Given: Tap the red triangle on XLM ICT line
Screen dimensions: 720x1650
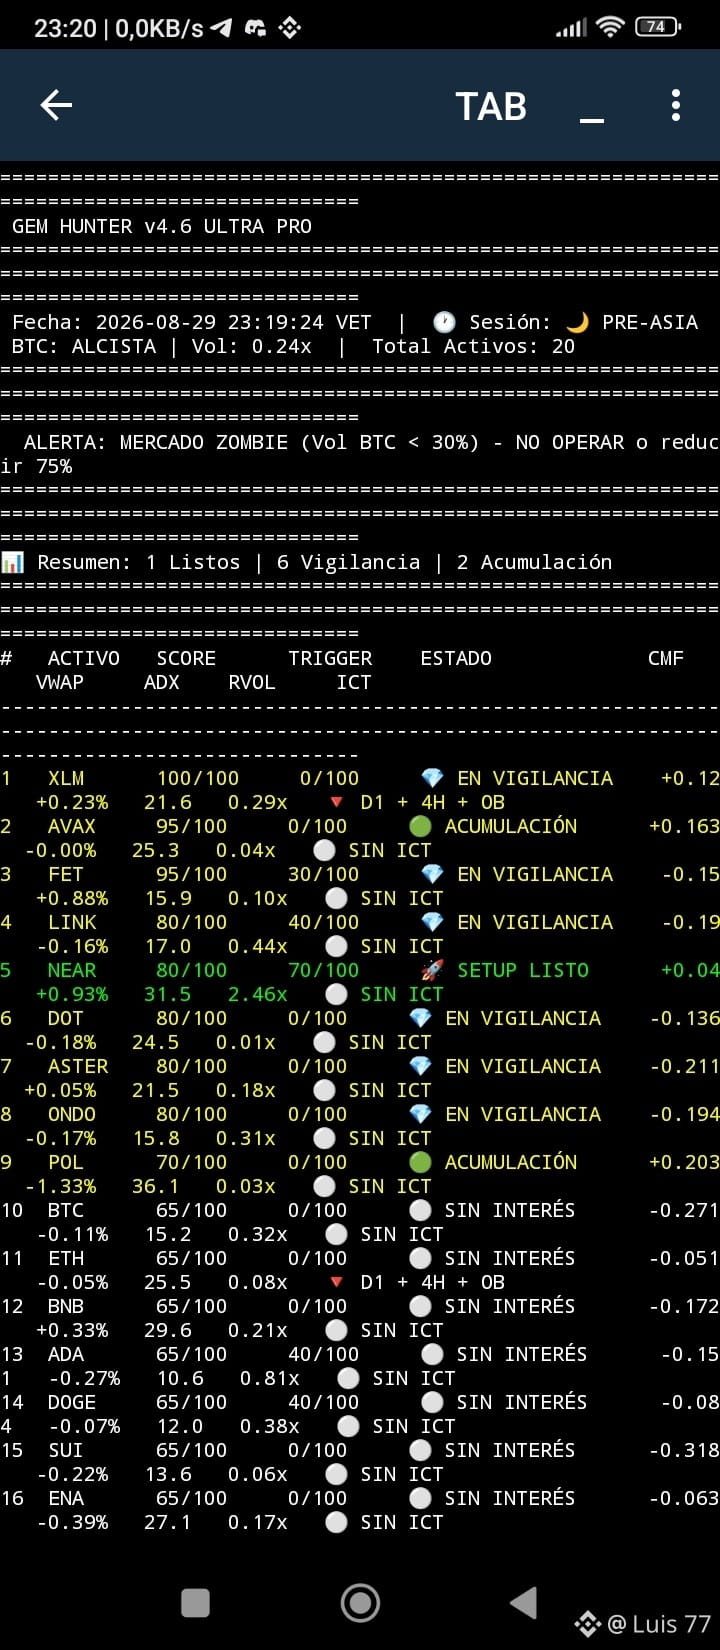Looking at the screenshot, I should [x=336, y=802].
